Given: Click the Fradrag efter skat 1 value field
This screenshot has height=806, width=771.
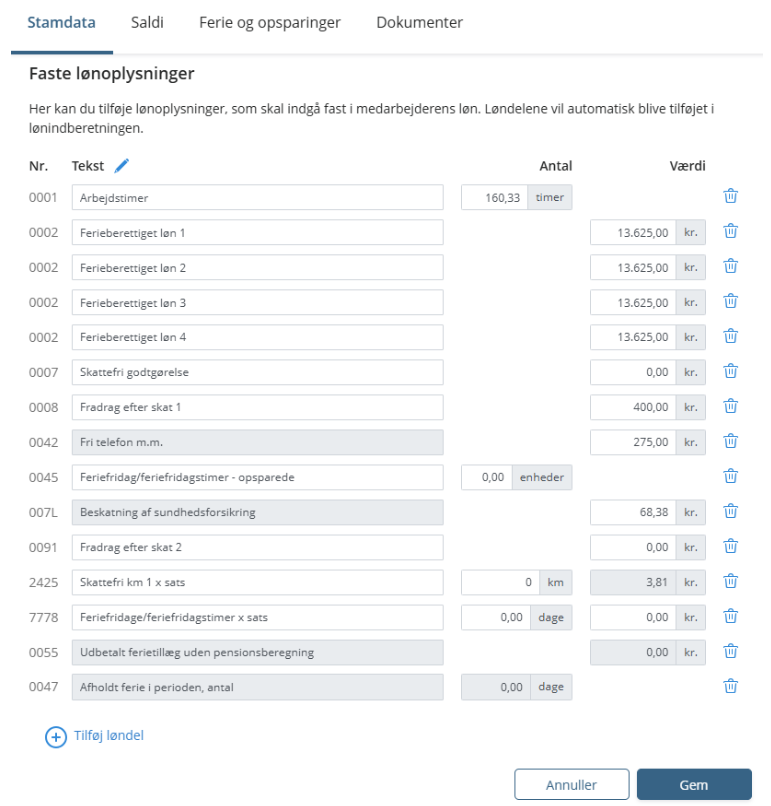Looking at the screenshot, I should [632, 407].
